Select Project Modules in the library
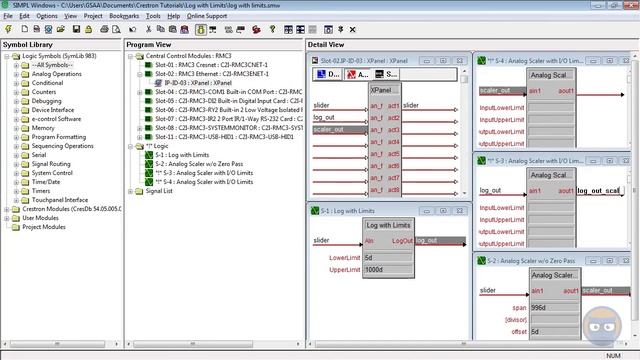 tap(44, 227)
